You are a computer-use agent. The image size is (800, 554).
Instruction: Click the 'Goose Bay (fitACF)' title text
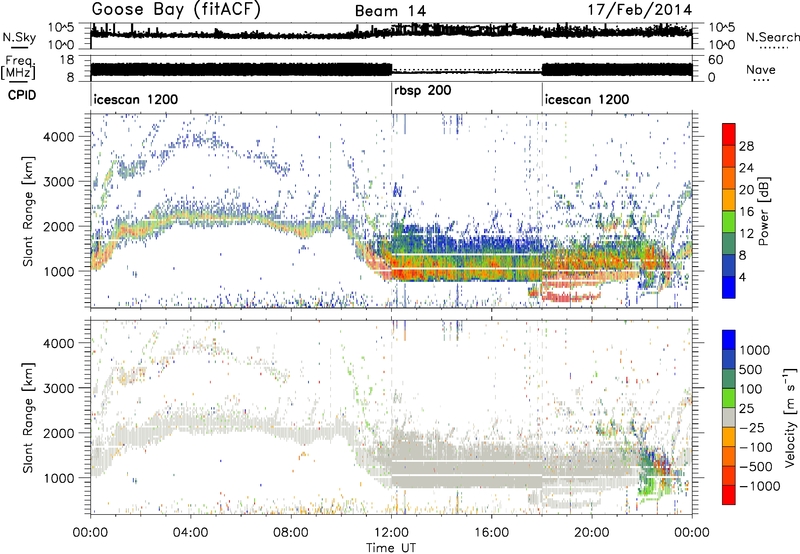pyautogui.click(x=176, y=9)
